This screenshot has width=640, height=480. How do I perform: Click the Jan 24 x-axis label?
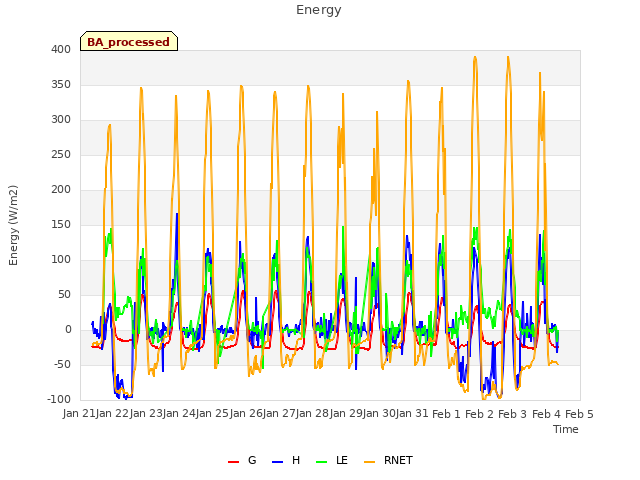[x=179, y=414]
